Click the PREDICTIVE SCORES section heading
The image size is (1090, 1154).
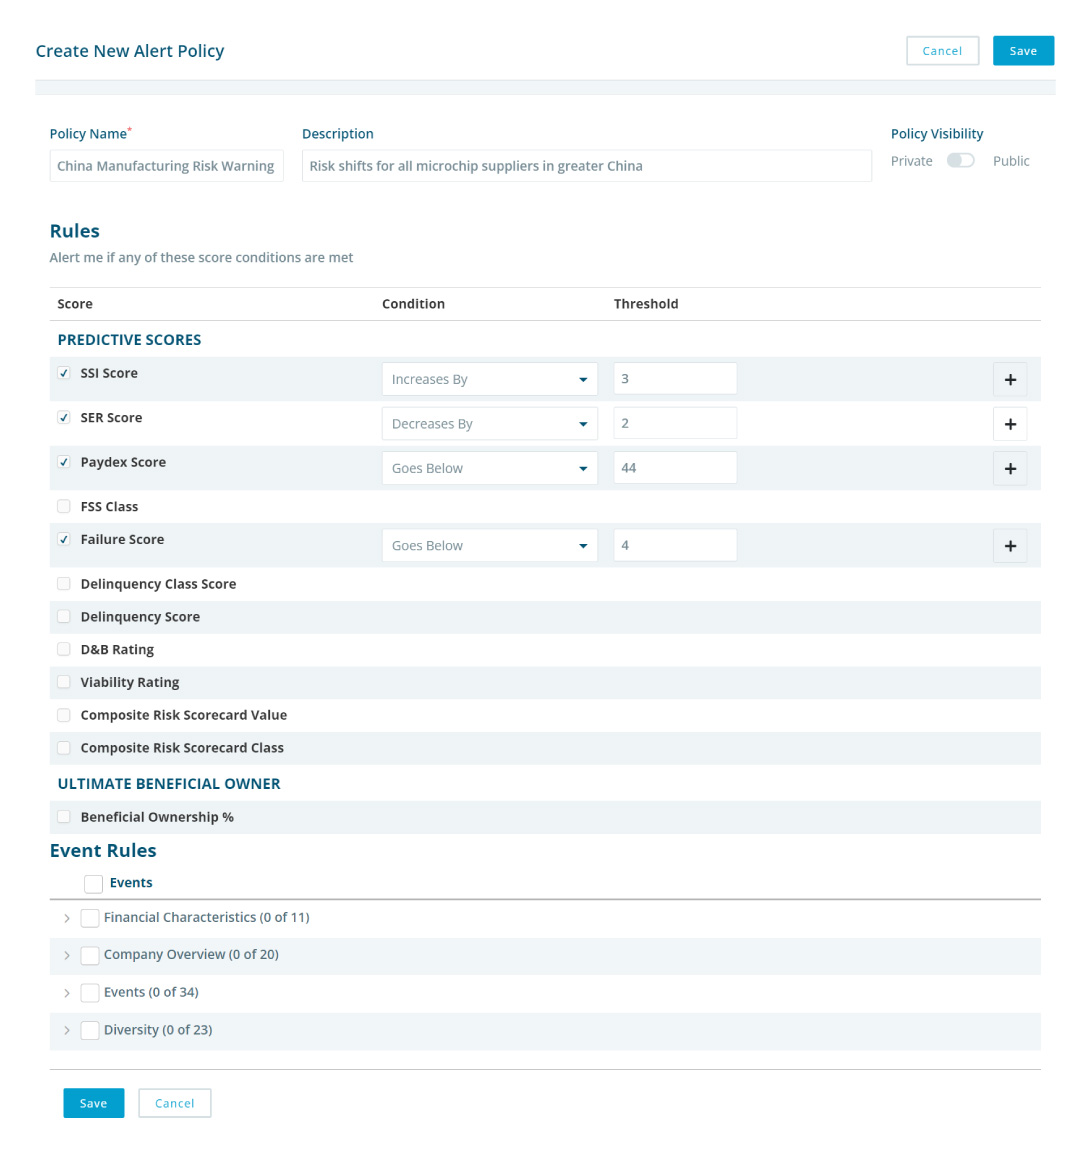[x=130, y=340]
